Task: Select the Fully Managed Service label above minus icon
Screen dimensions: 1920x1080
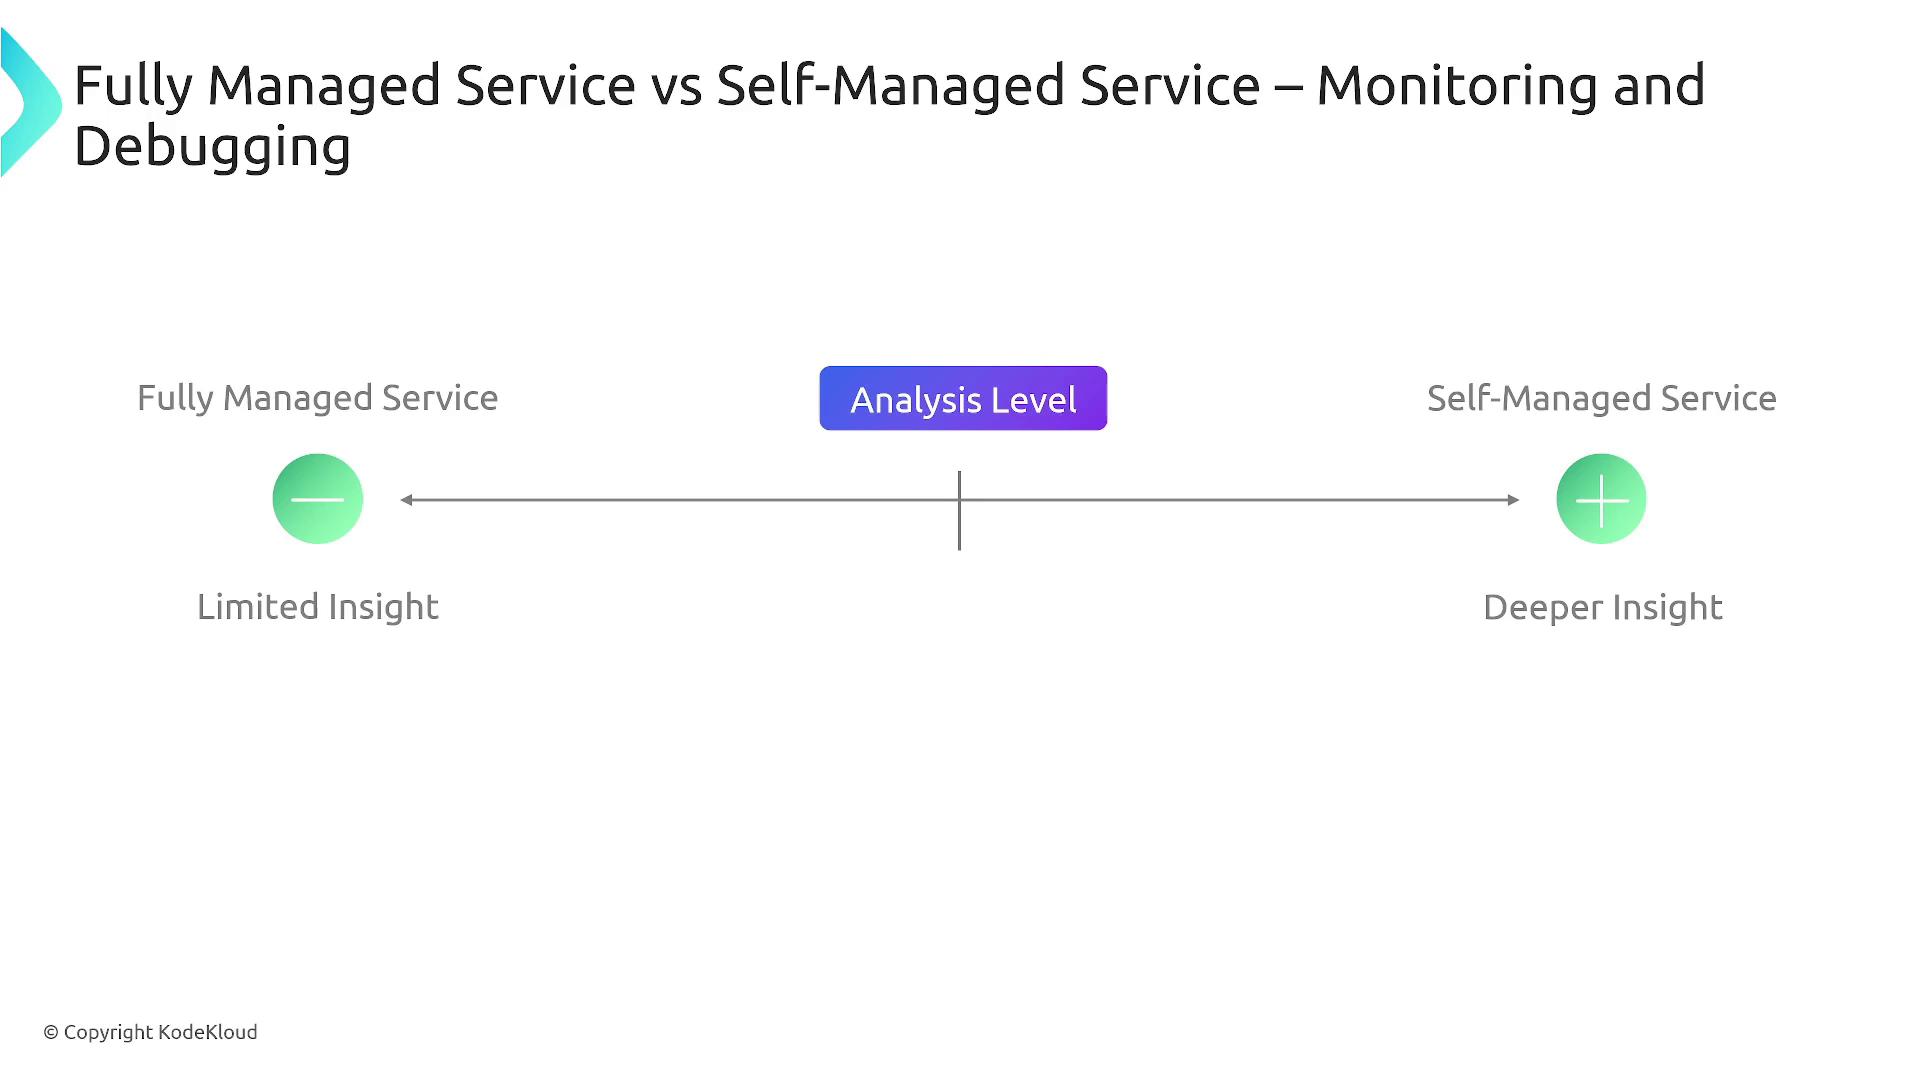Action: [x=317, y=398]
